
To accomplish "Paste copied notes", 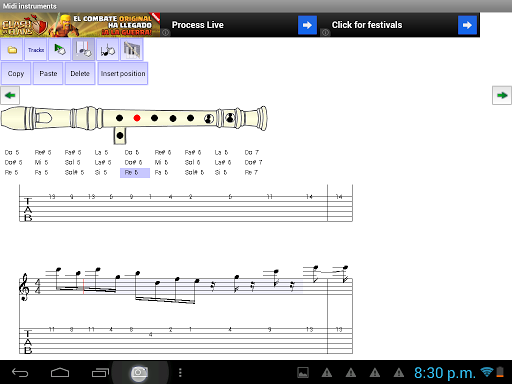I will [48, 74].
